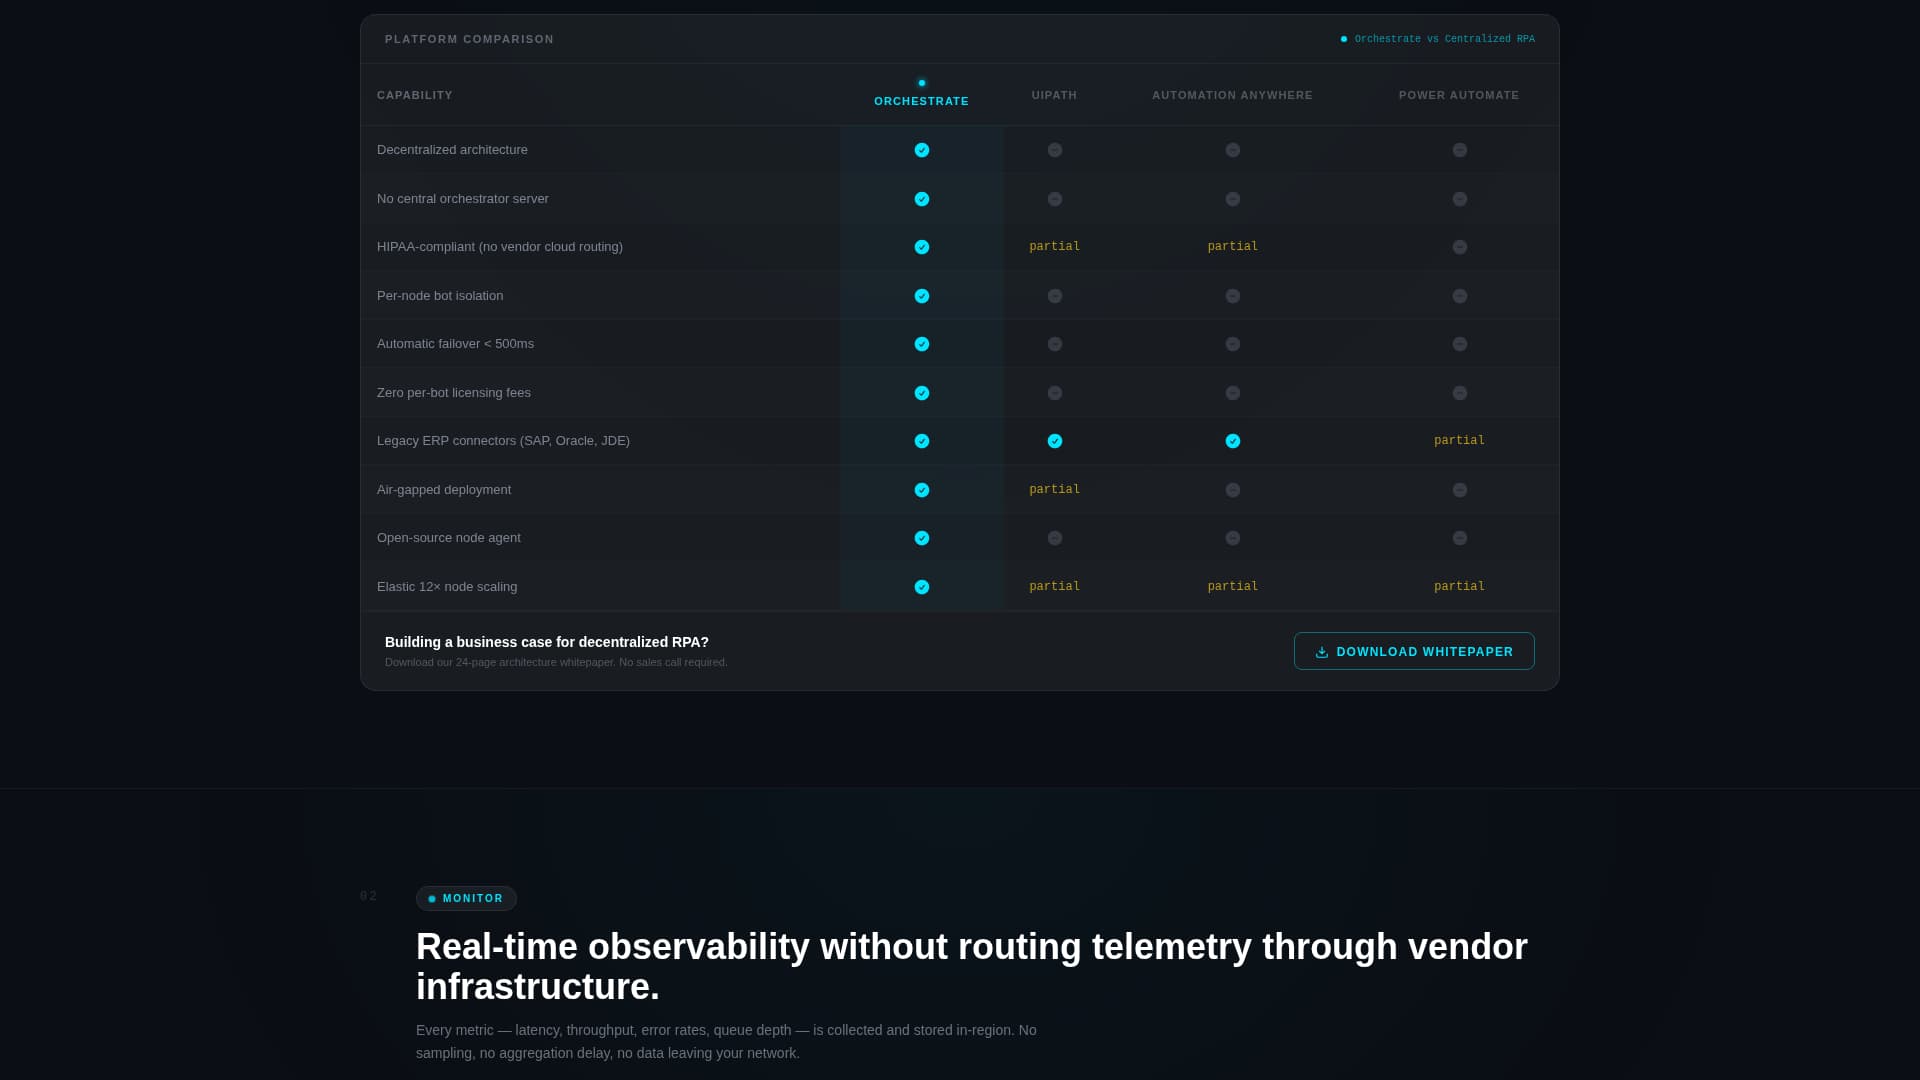
Task: Click the 'Platform Comparison' panel title
Action: click(x=469, y=39)
